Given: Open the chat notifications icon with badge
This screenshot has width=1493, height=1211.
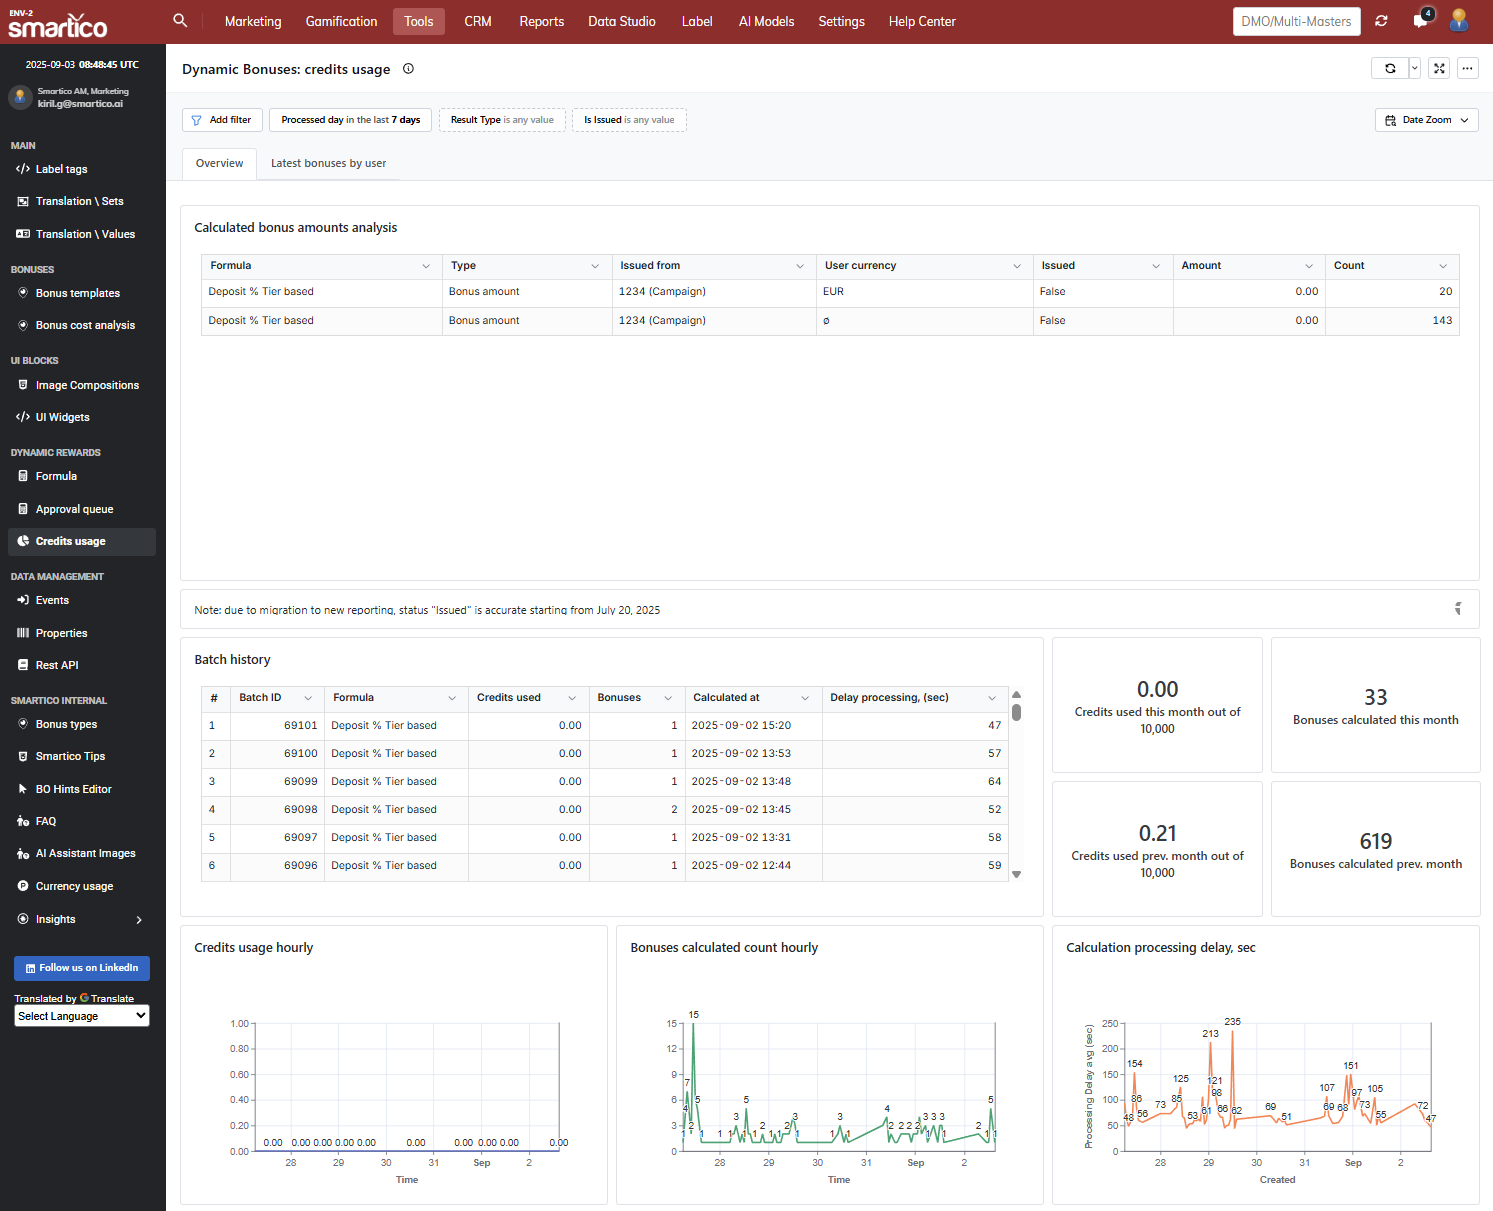Looking at the screenshot, I should (x=1421, y=21).
